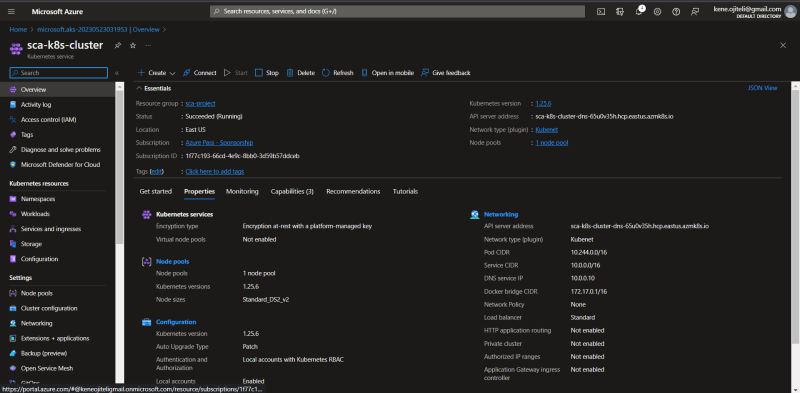This screenshot has height=393, width=800.
Task: Open the notifications bell
Action: click(x=639, y=12)
